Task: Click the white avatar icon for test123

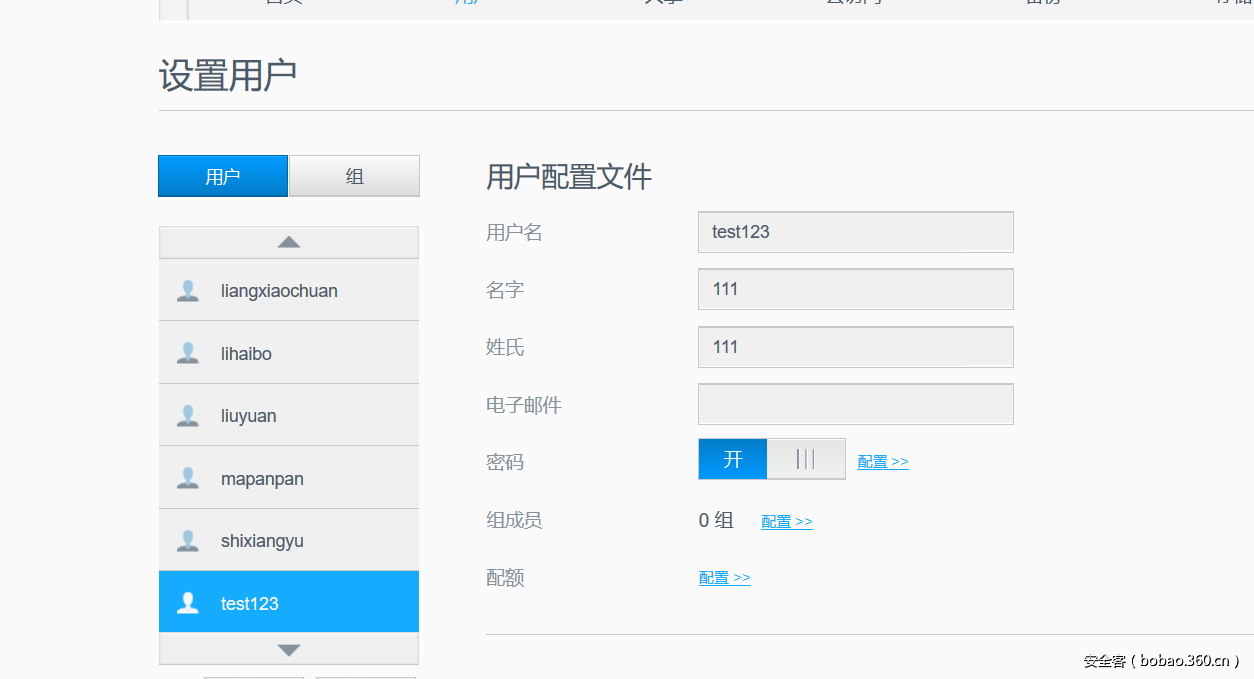Action: click(x=187, y=603)
